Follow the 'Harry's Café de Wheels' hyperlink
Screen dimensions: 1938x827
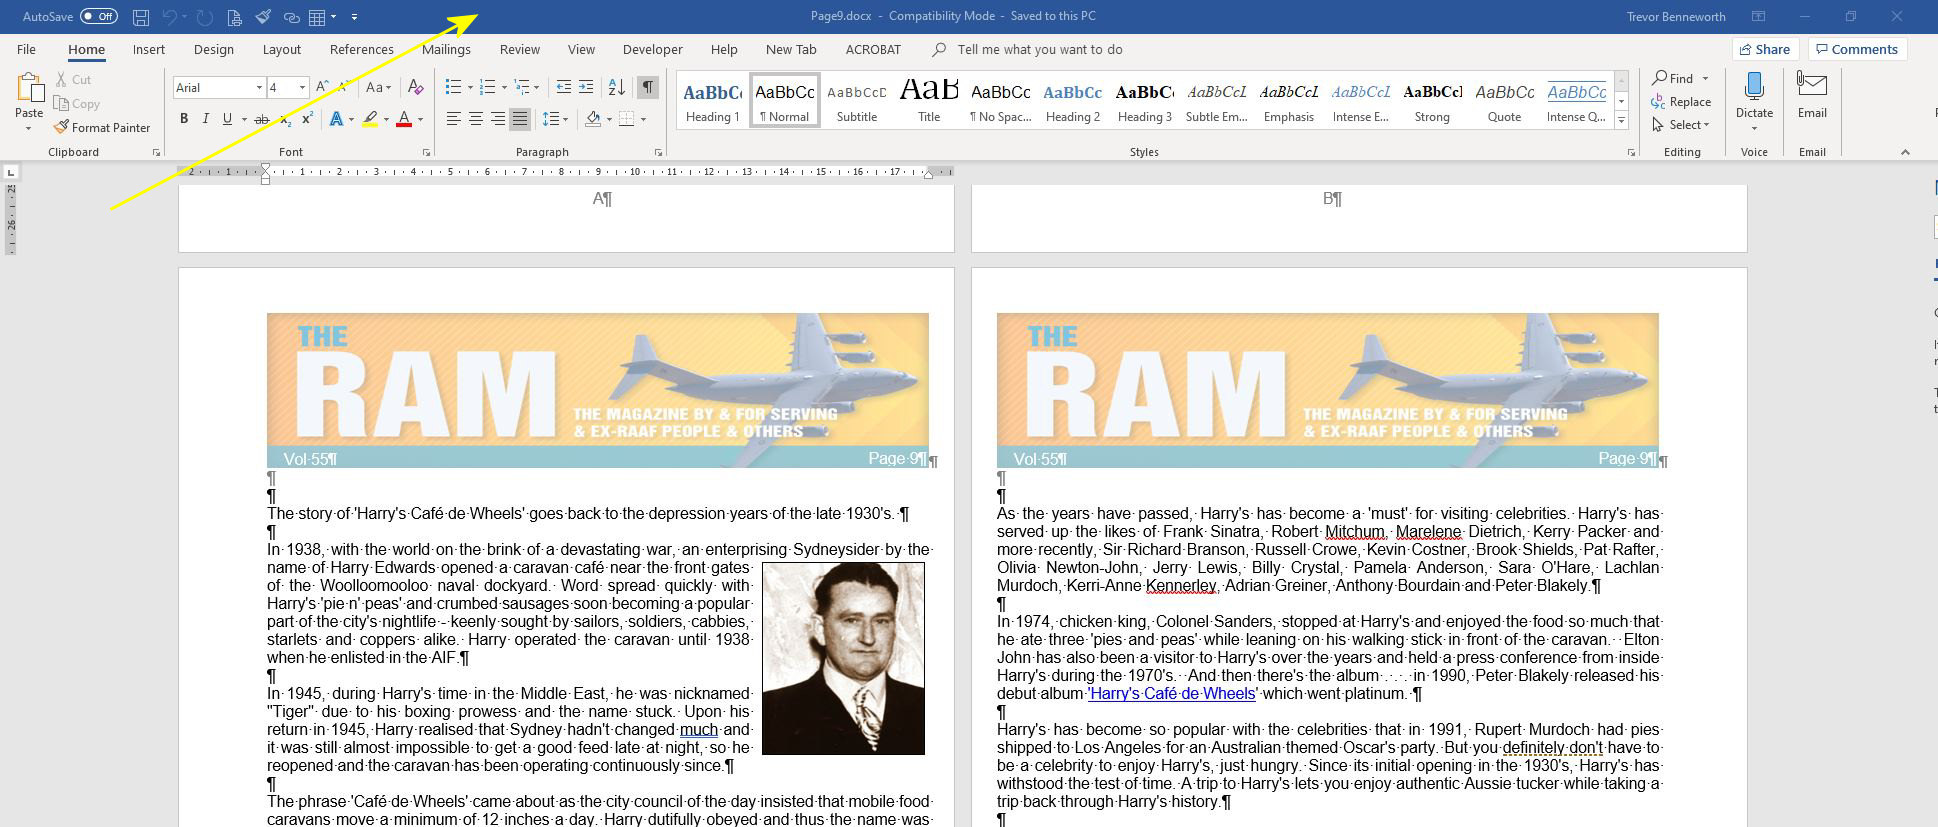click(x=1171, y=694)
